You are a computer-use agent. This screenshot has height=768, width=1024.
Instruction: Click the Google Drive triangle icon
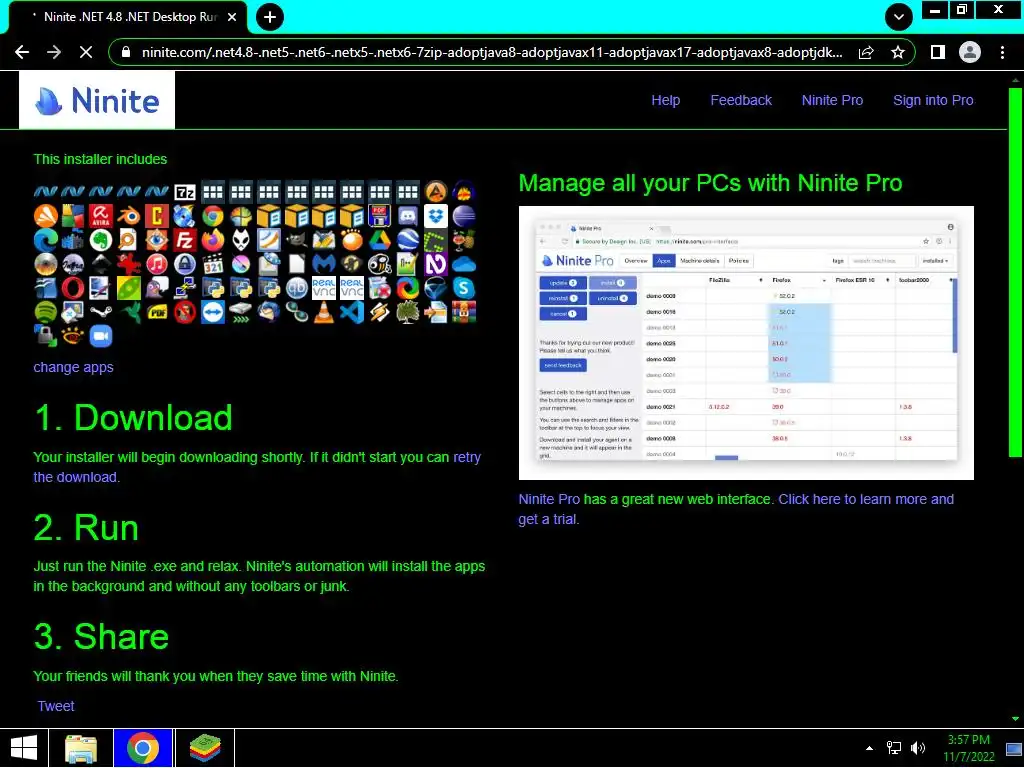pyautogui.click(x=380, y=240)
